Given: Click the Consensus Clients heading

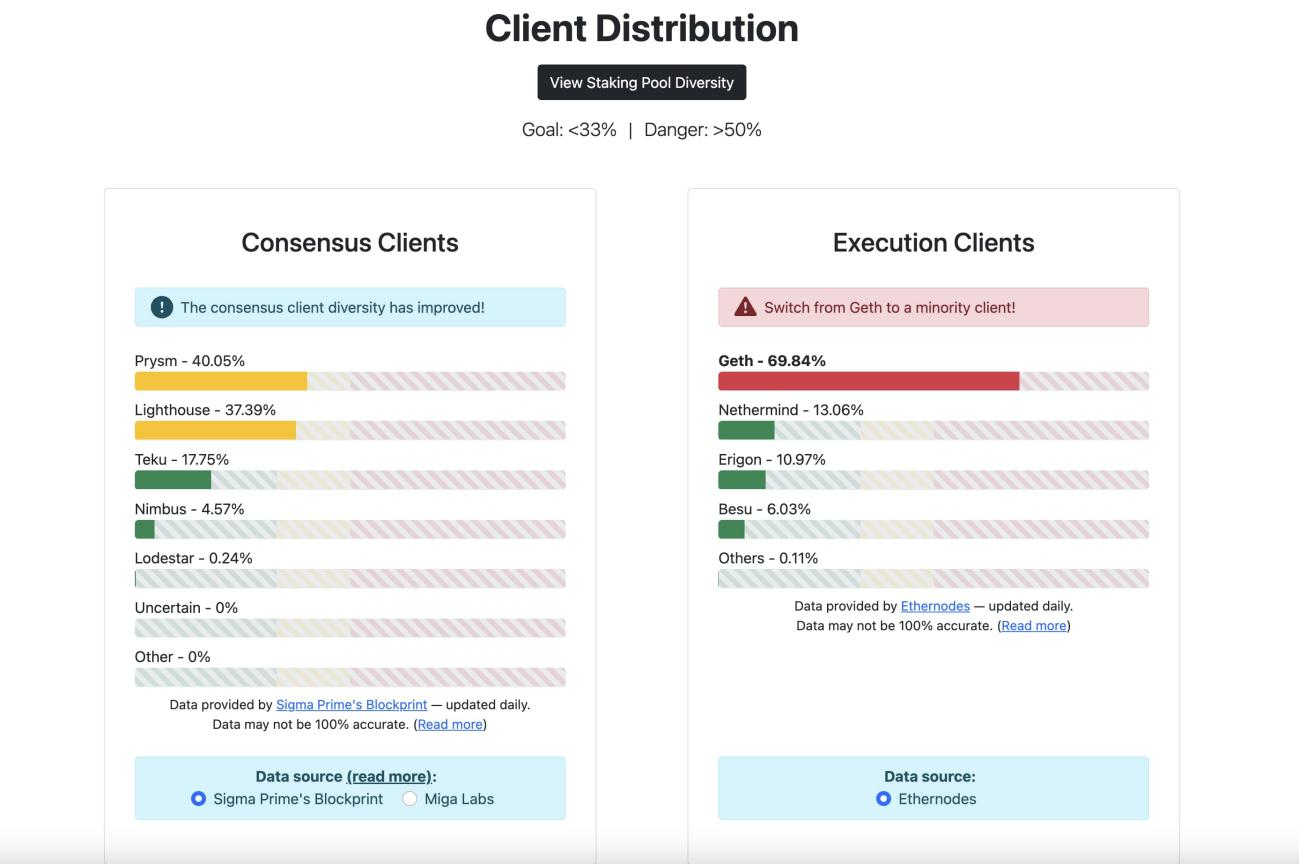Looking at the screenshot, I should [x=350, y=242].
